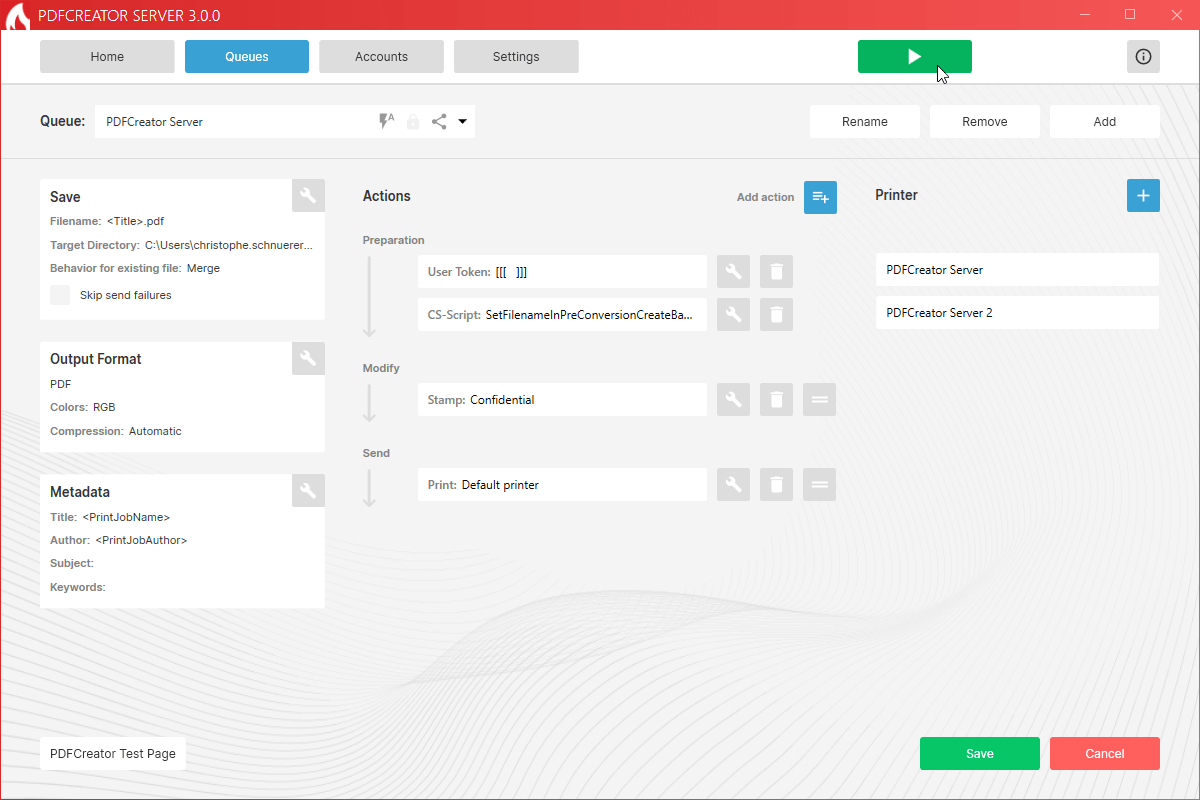The width and height of the screenshot is (1200, 800).
Task: Select the Queues tab
Action: click(x=247, y=57)
